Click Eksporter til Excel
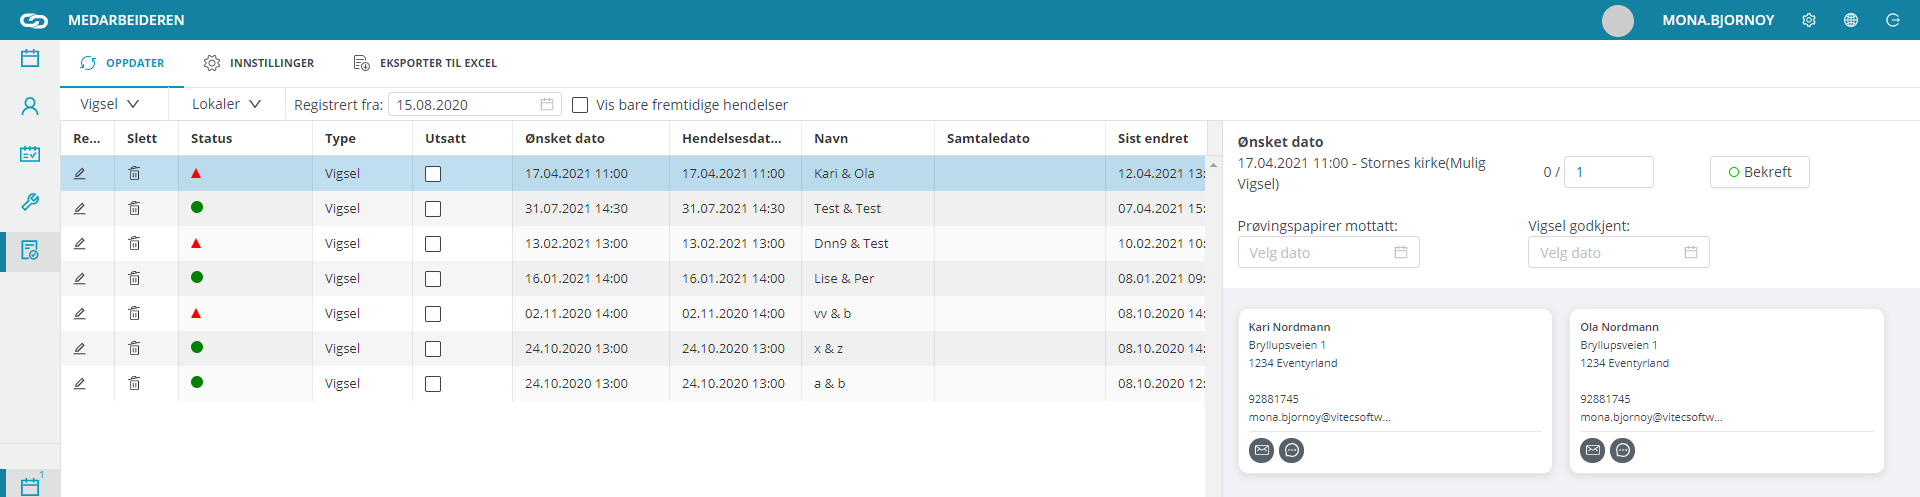The width and height of the screenshot is (1920, 497). [425, 63]
